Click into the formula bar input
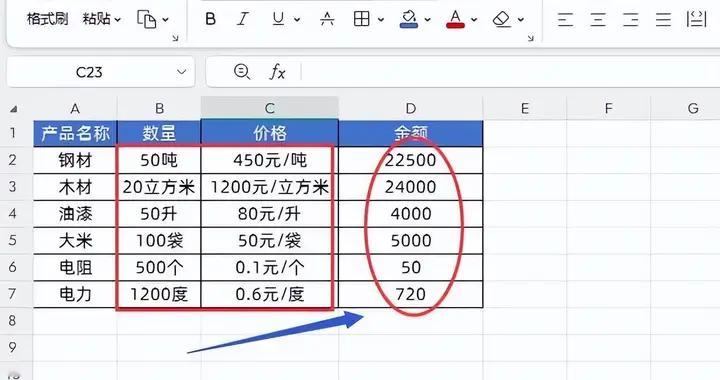Screen dimensions: 720x380 tap(510, 72)
